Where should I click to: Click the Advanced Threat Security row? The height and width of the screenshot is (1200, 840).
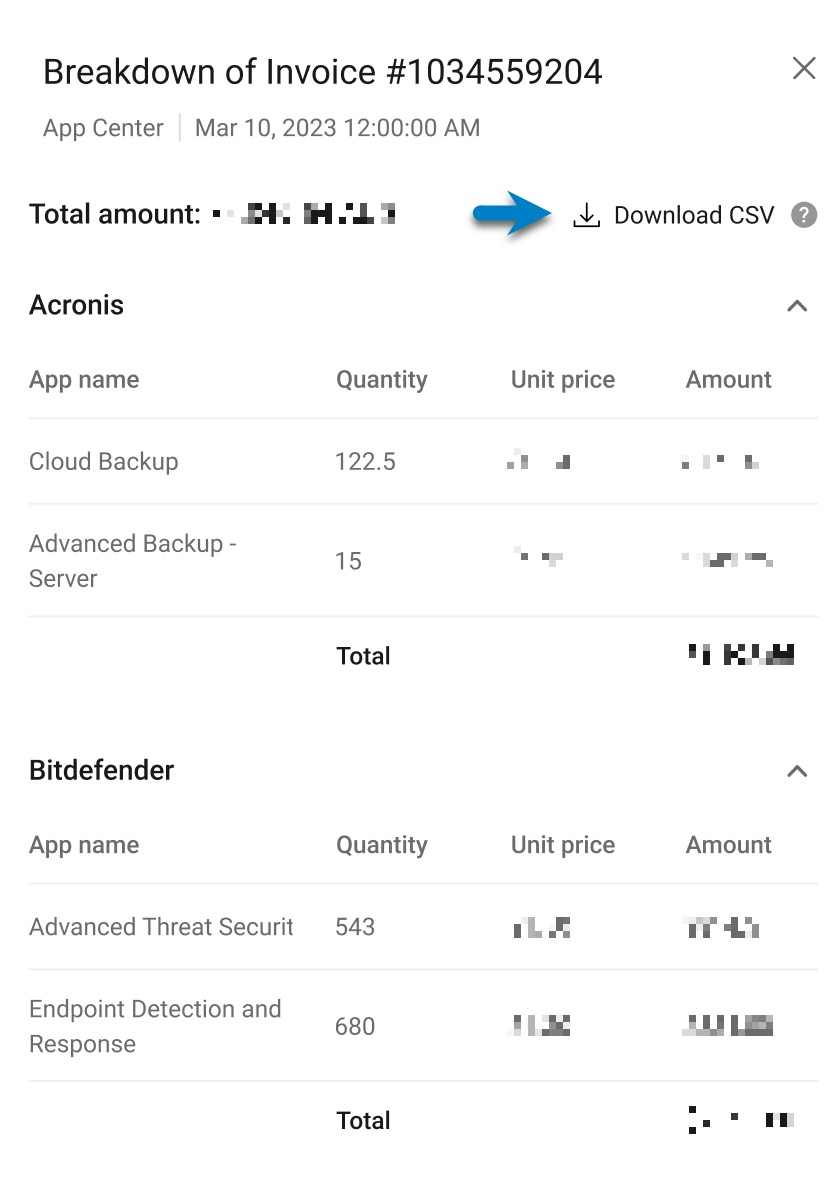(x=423, y=927)
